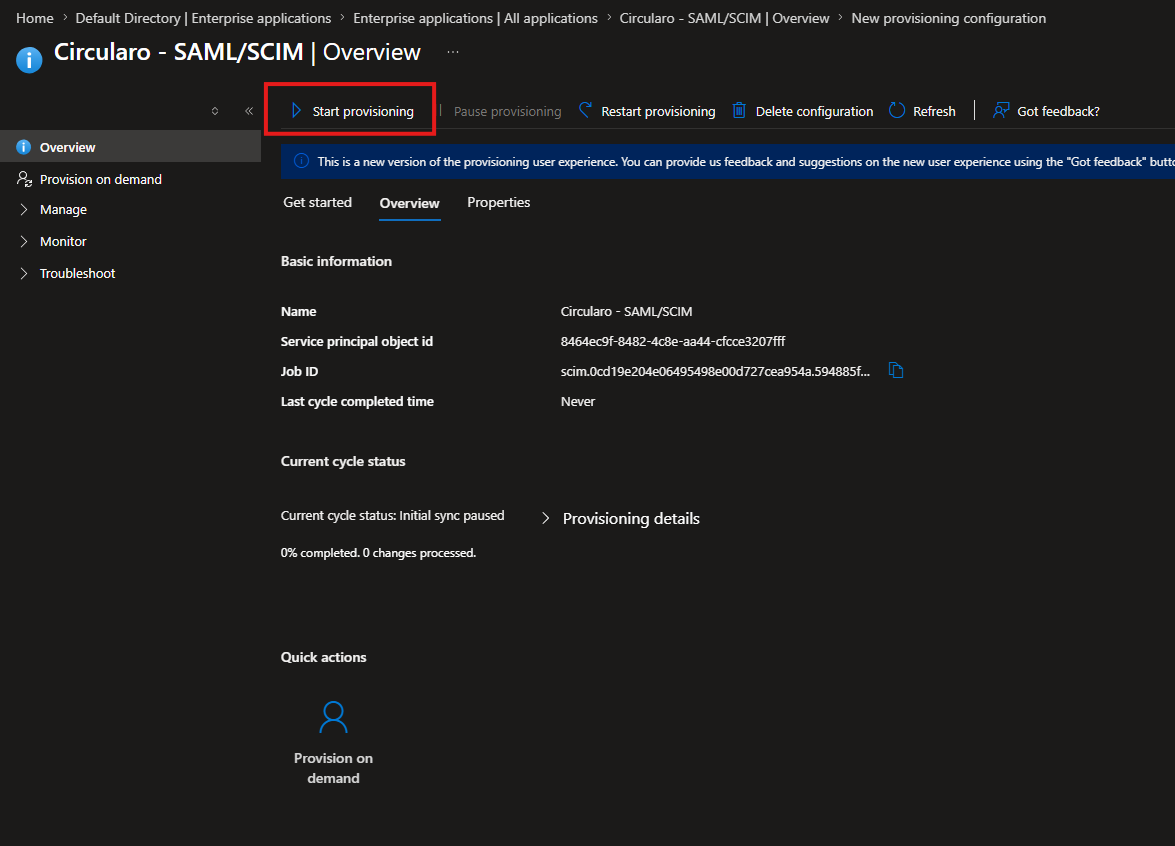Select the Overview tab
The image size is (1175, 846).
409,203
